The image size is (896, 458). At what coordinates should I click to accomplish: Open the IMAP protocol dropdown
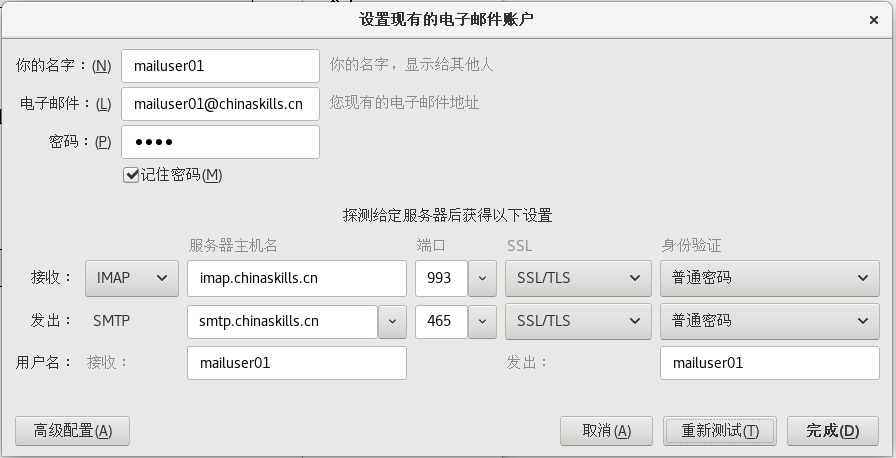[132, 278]
